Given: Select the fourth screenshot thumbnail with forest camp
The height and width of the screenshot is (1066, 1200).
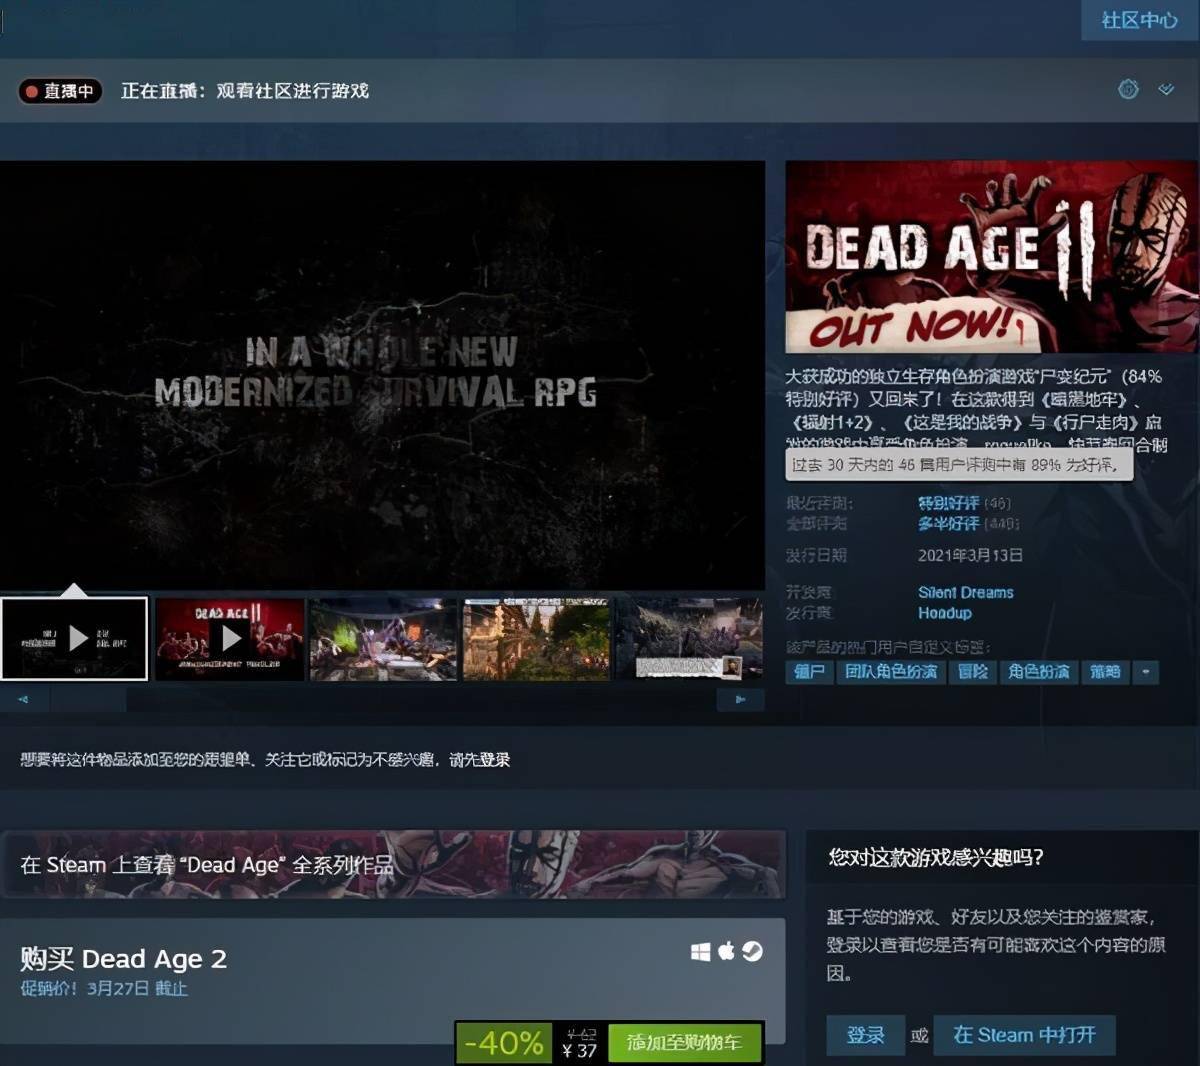Looking at the screenshot, I should pos(537,639).
